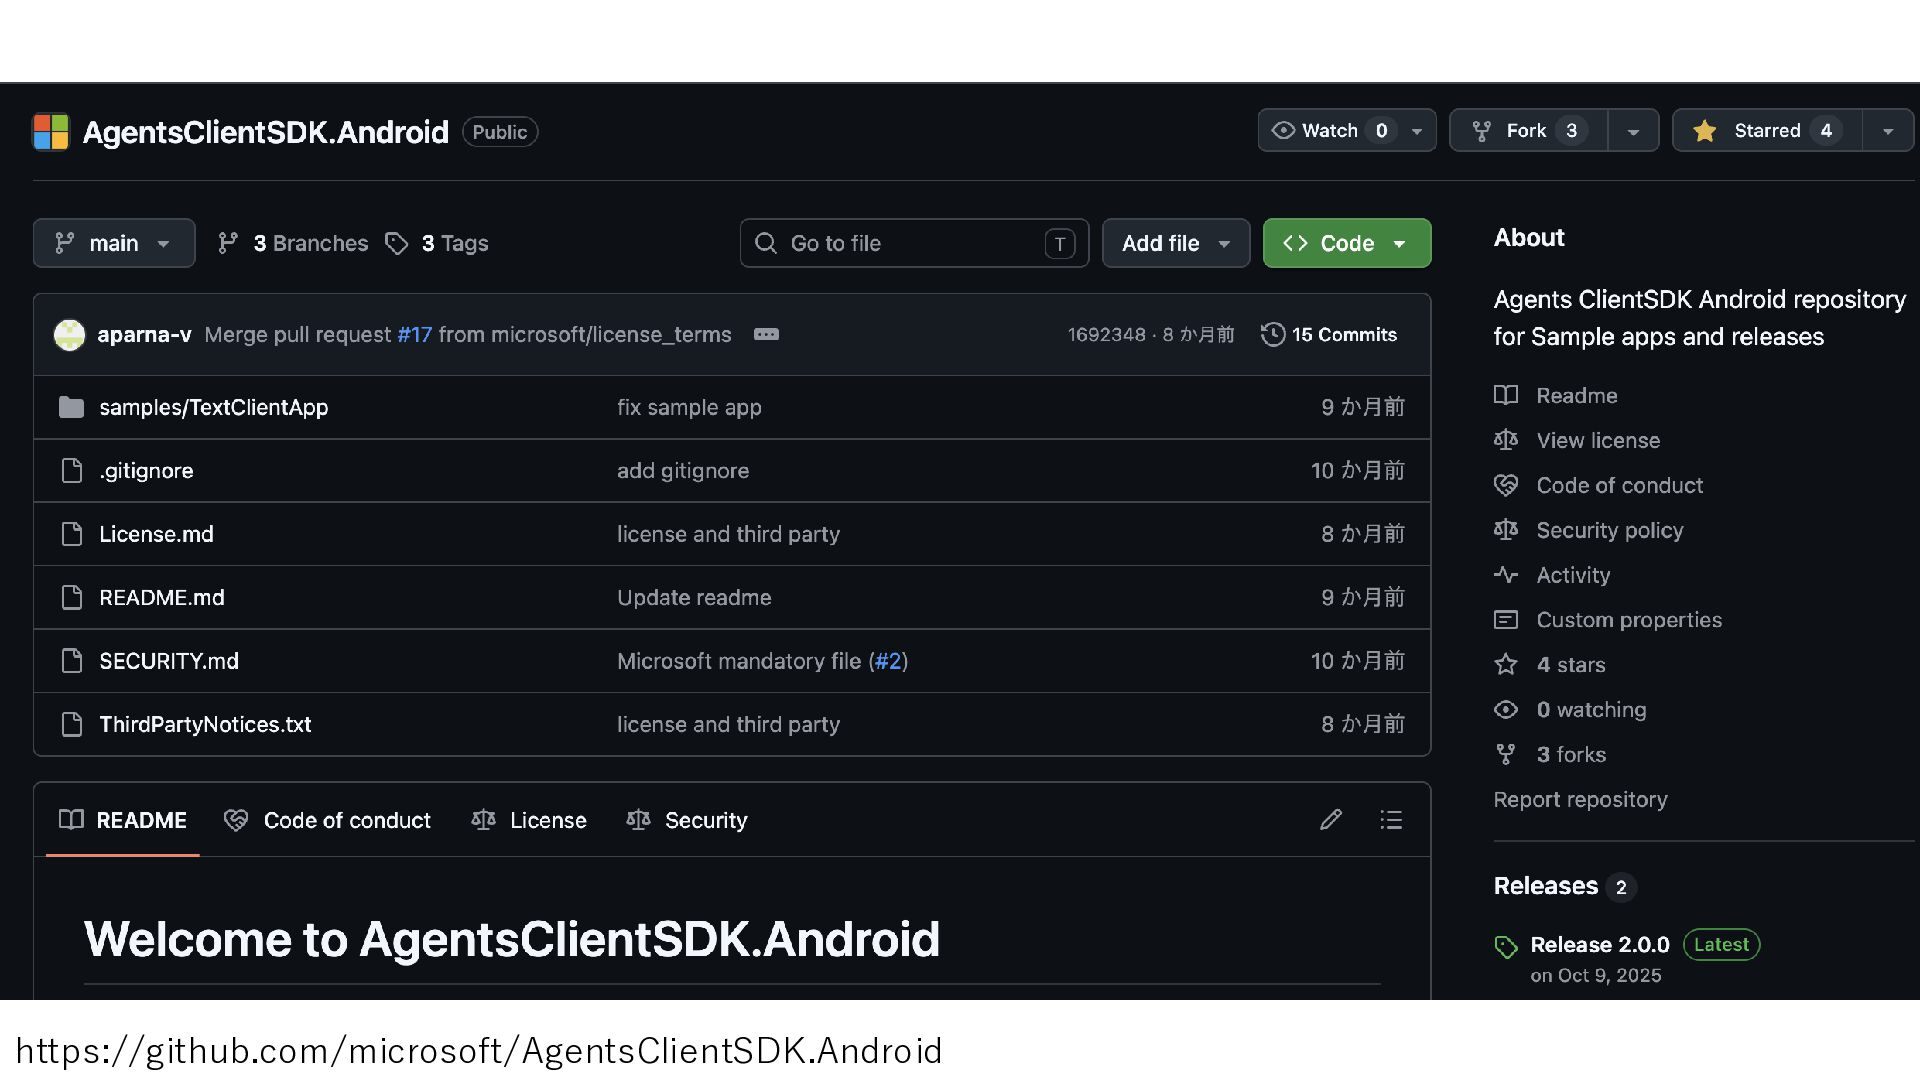This screenshot has width=1920, height=1080.
Task: Open the README outline list icon
Action: [1391, 820]
